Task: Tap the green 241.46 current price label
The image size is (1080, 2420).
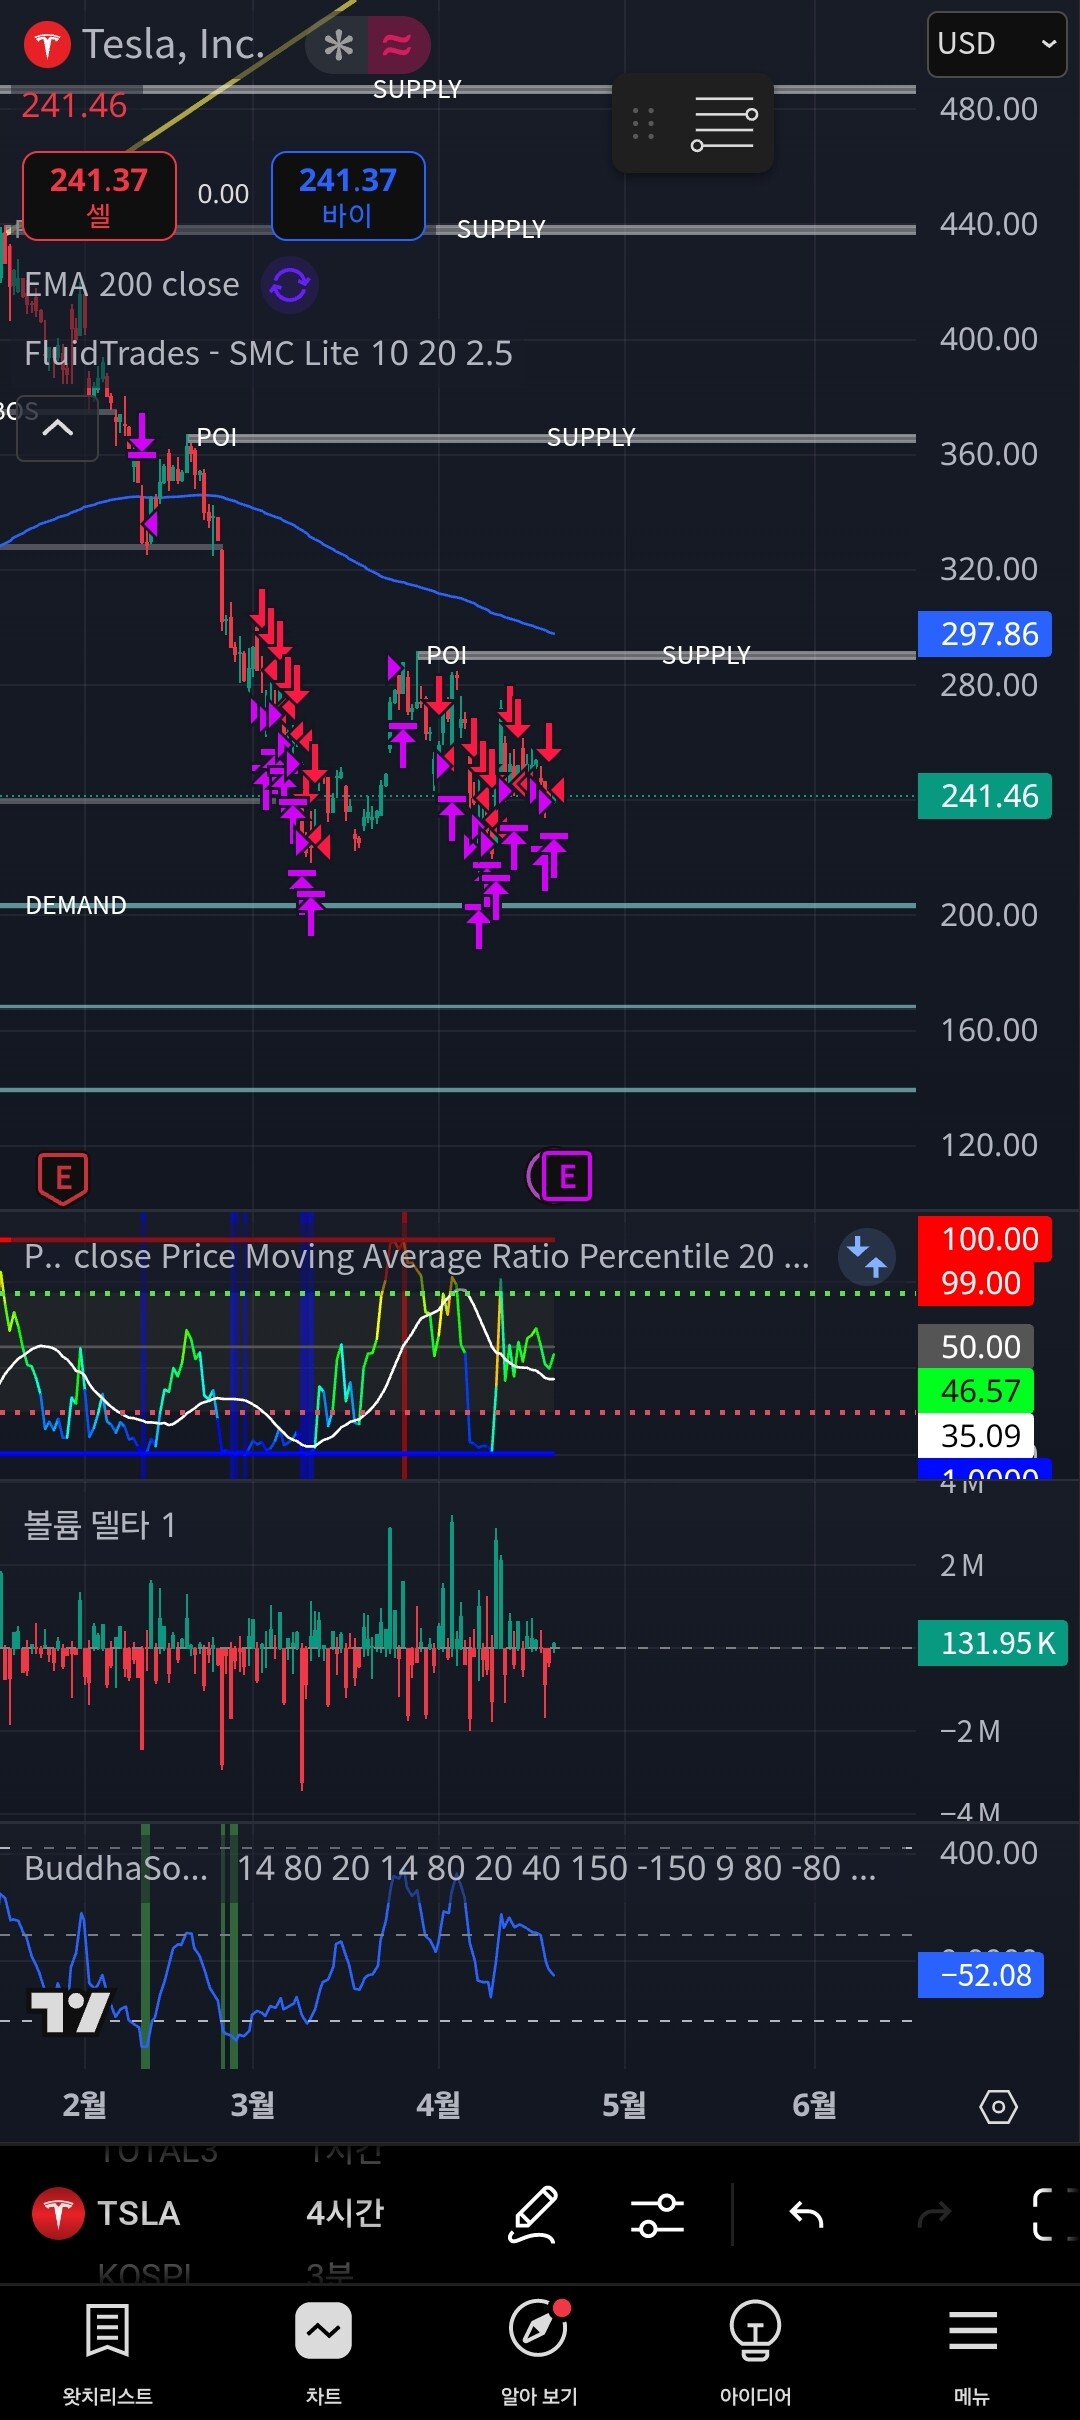Action: [x=985, y=796]
